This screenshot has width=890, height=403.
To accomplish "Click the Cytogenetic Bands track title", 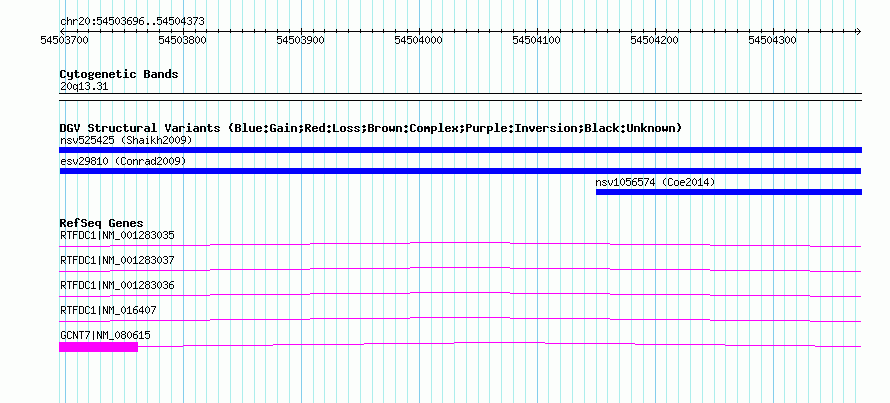I will pyautogui.click(x=119, y=74).
